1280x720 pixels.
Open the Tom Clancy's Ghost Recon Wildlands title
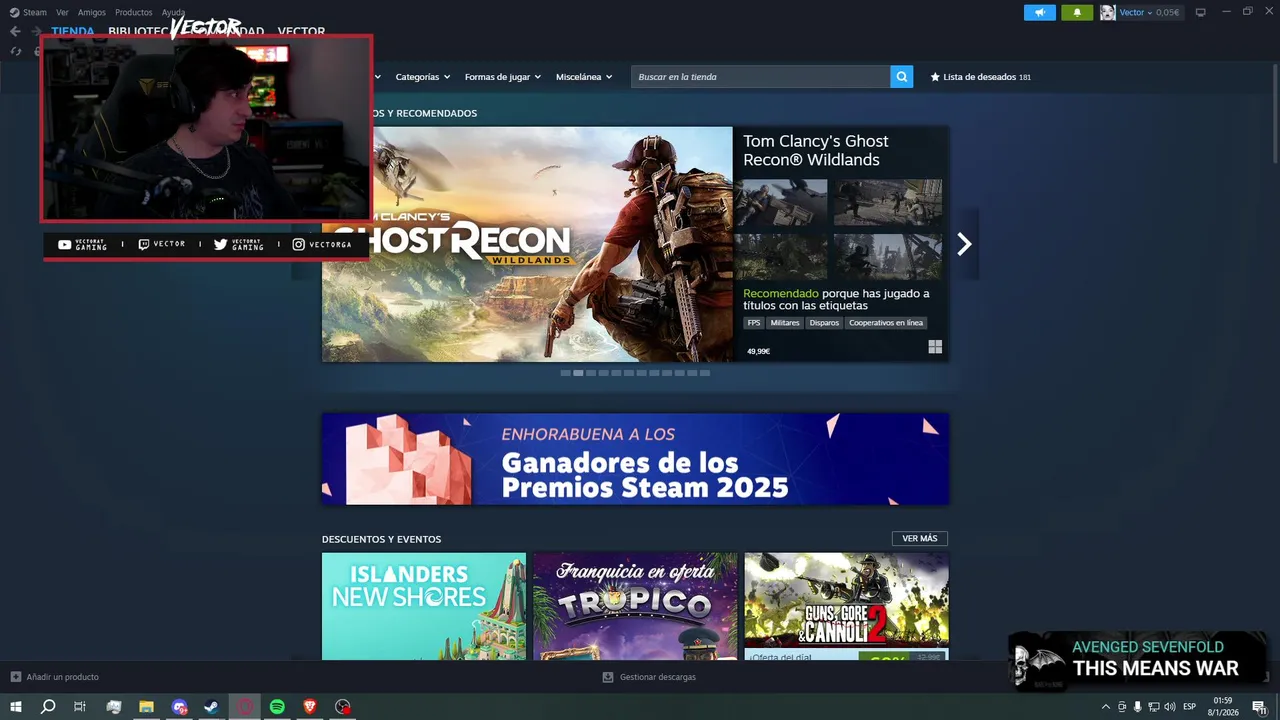(x=816, y=150)
